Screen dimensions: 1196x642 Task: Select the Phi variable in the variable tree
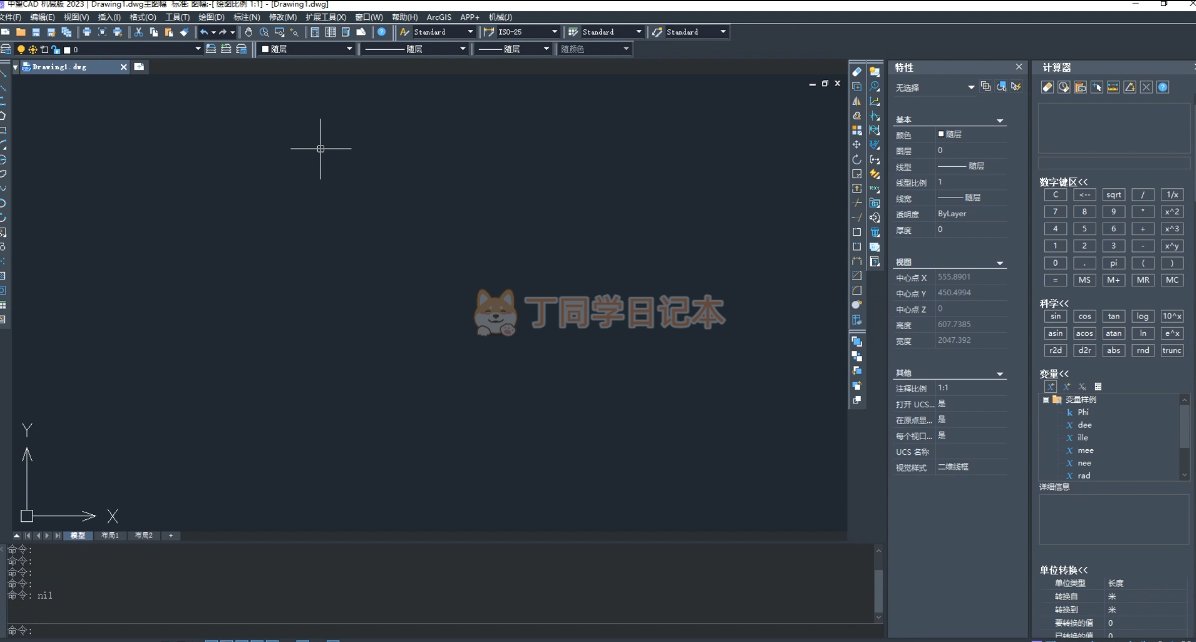pos(1083,412)
